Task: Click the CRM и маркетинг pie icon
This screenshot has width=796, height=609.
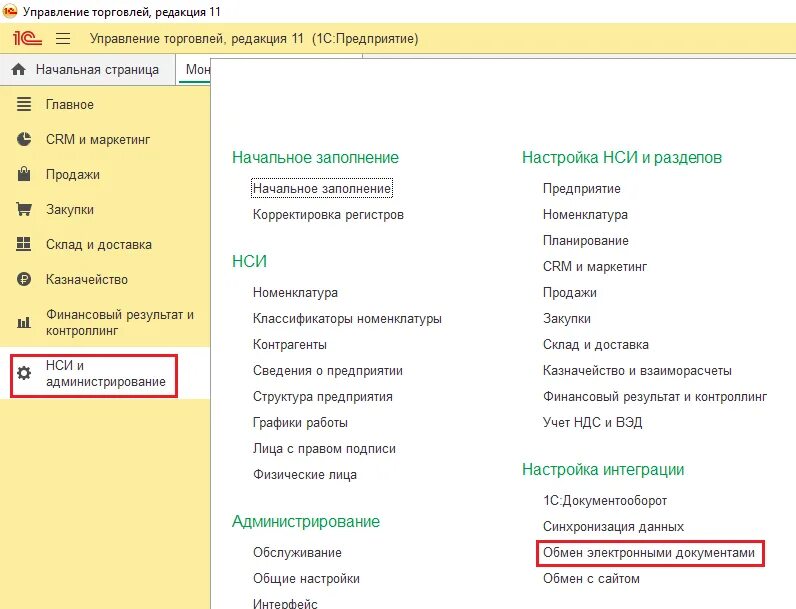Action: [x=24, y=139]
